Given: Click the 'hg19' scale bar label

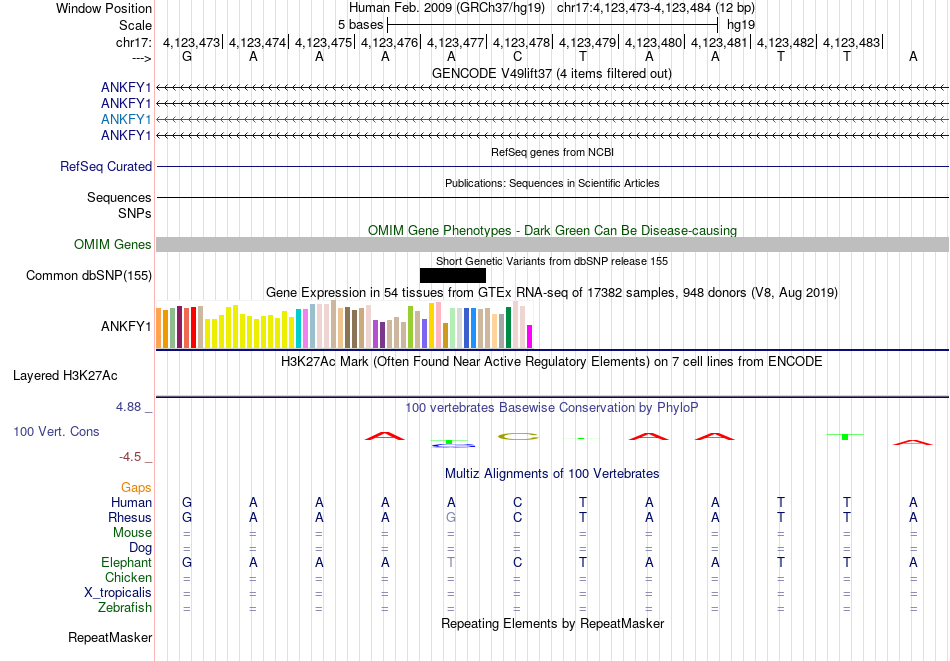Looking at the screenshot, I should 741,25.
